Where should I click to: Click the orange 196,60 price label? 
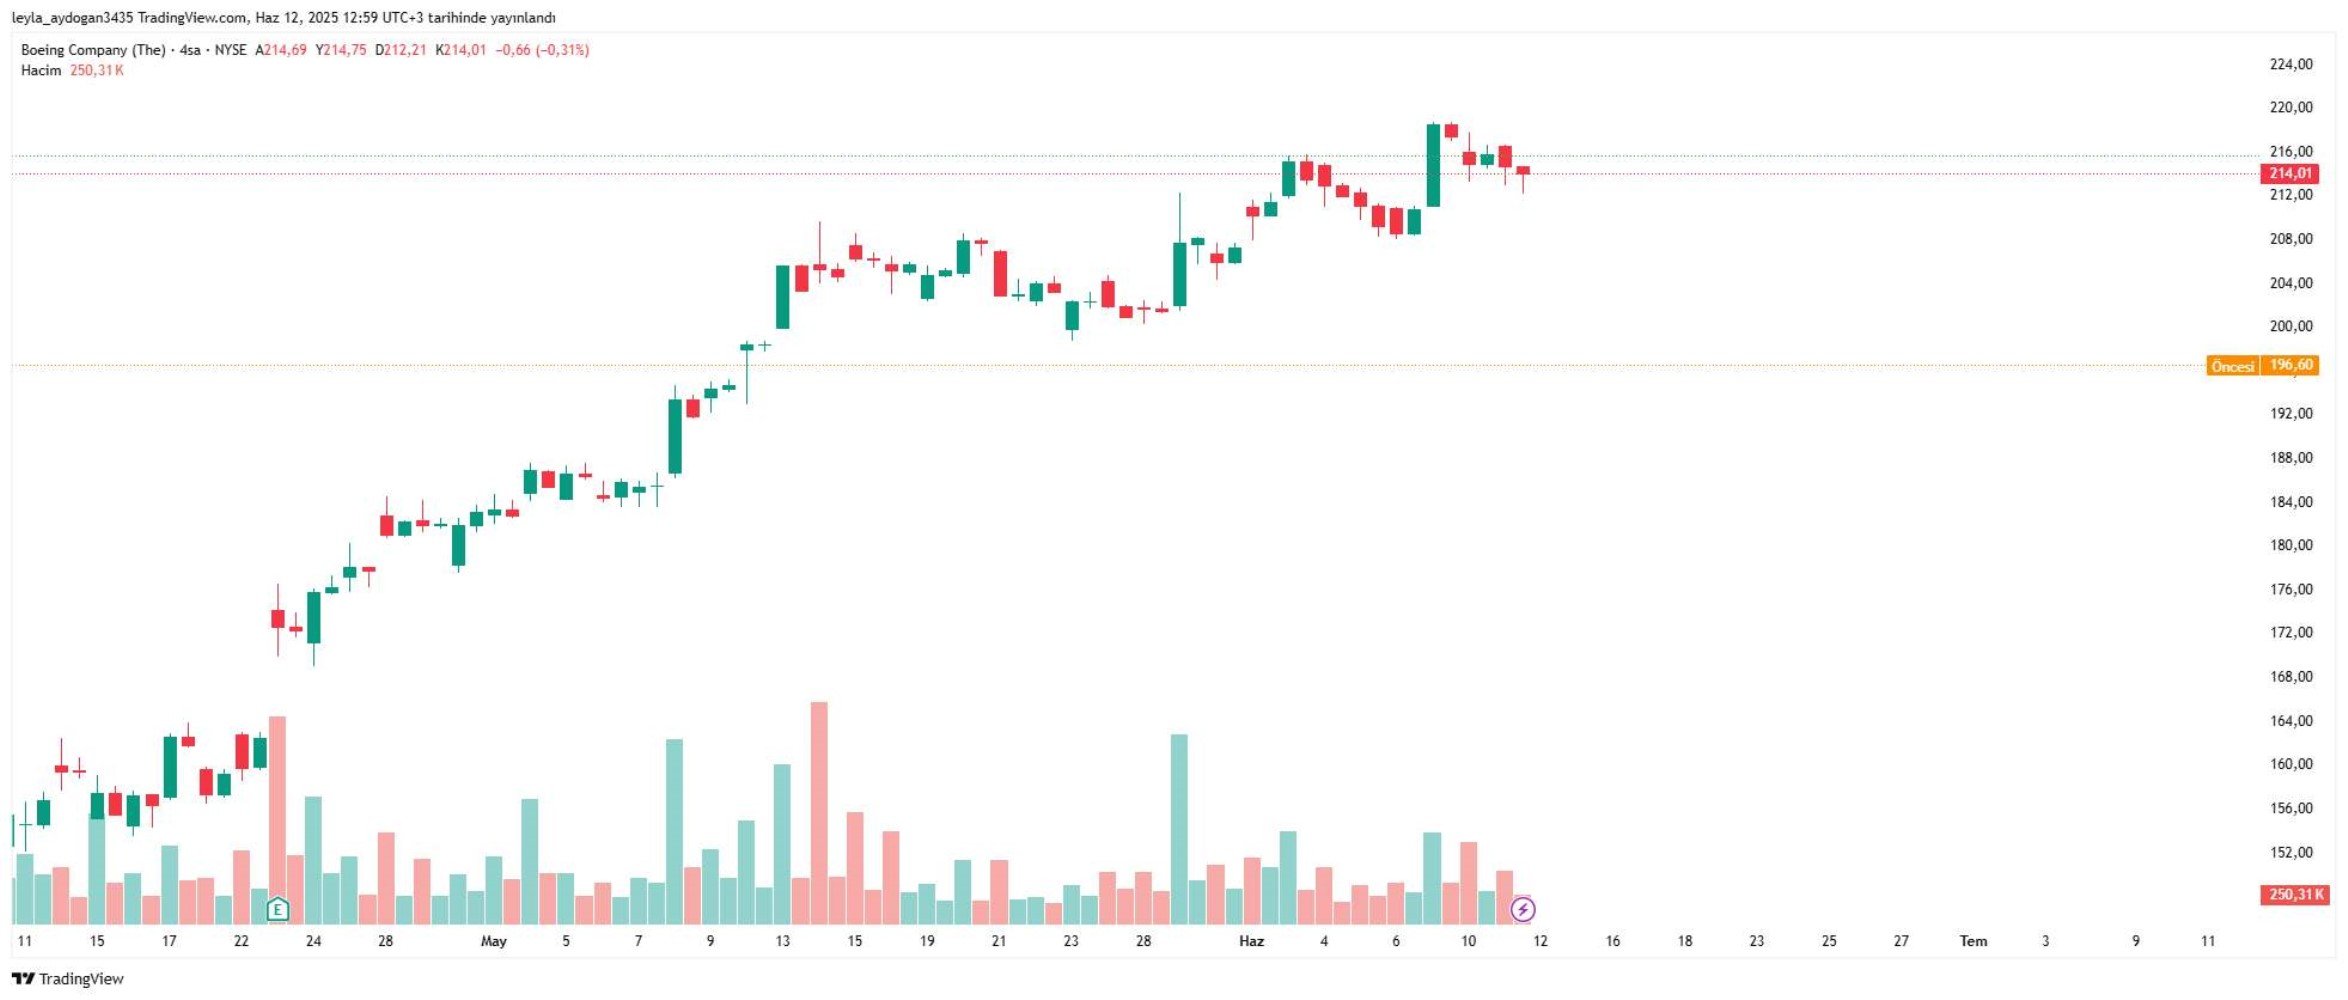pos(2291,365)
